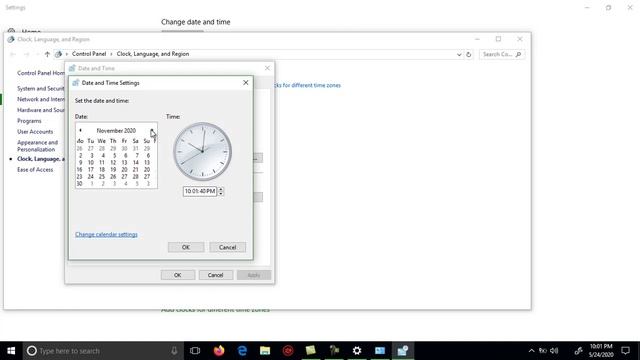The width and height of the screenshot is (640, 360).
Task: Click Control Panel breadcrumb in address bar
Action: 89,54
